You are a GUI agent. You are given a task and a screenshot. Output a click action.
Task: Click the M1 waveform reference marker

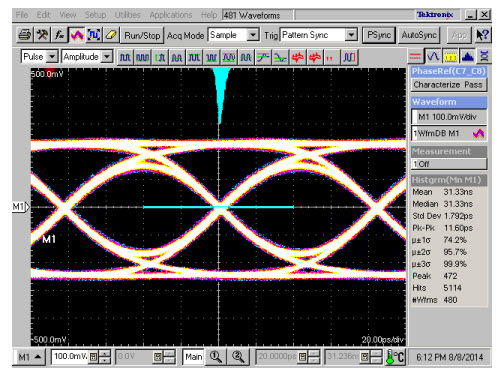point(20,207)
